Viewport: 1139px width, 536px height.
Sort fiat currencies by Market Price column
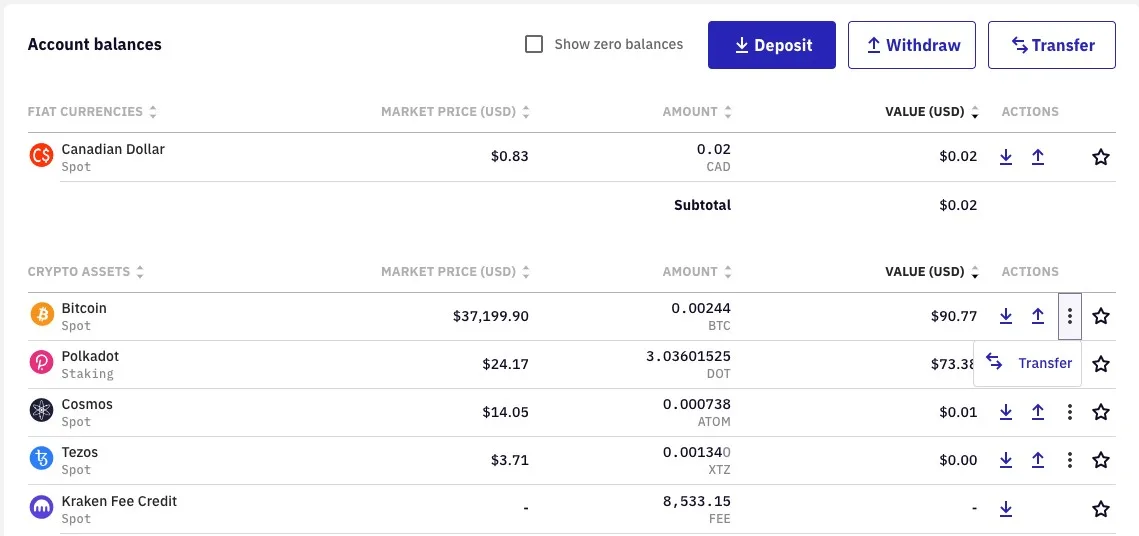pos(455,112)
